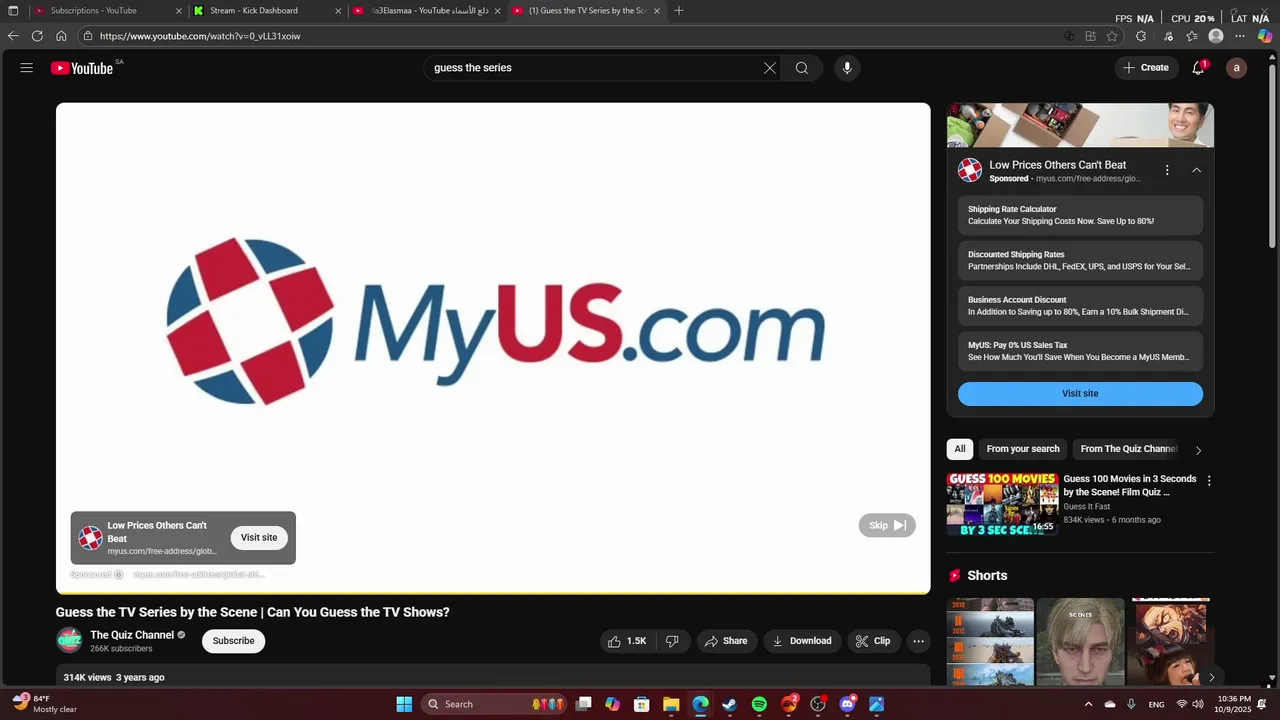Click the Create button

(1145, 68)
